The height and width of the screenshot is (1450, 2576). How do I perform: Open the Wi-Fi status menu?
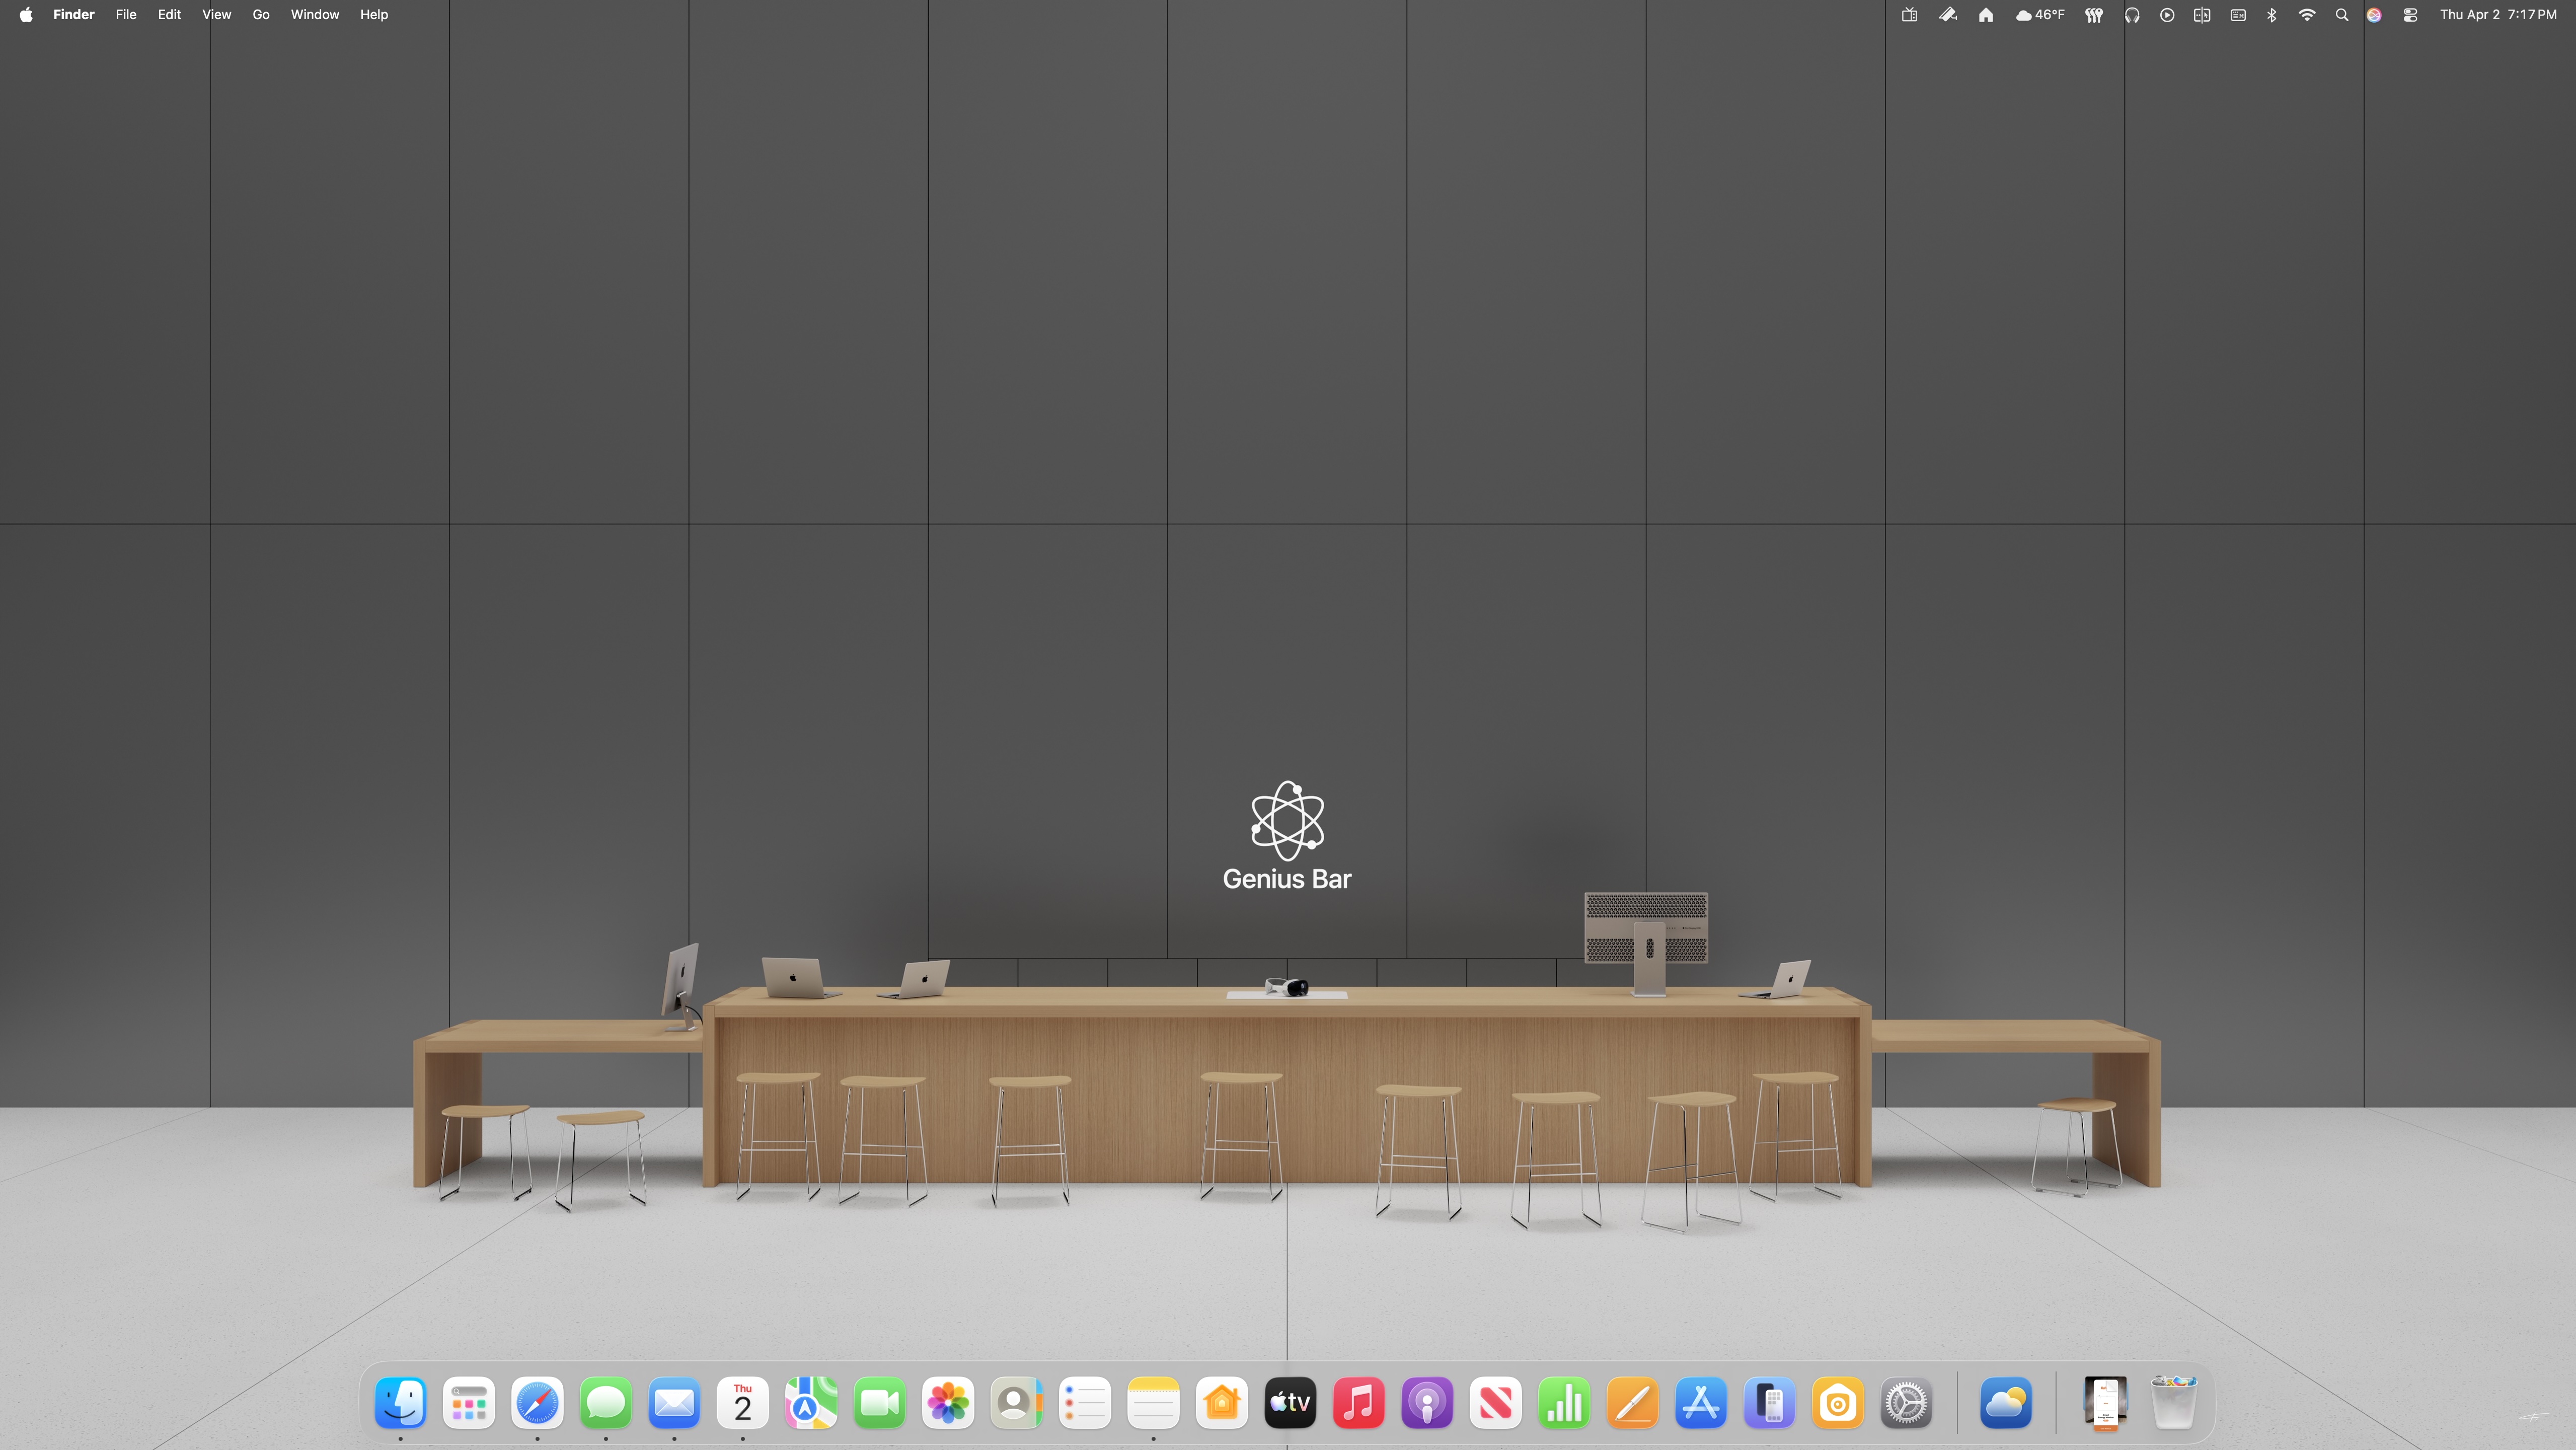tap(2307, 15)
